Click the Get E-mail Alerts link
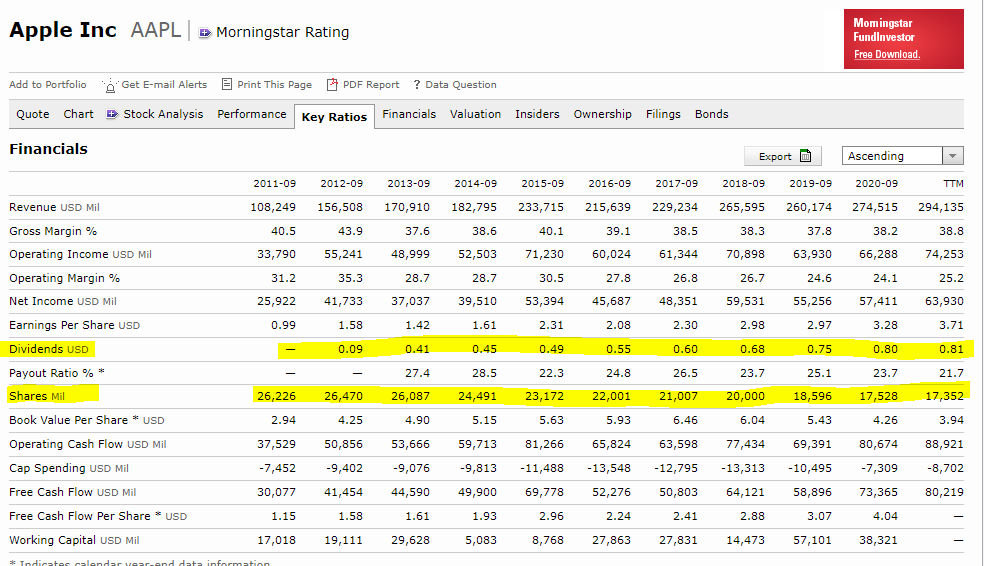This screenshot has width=984, height=566. point(164,85)
